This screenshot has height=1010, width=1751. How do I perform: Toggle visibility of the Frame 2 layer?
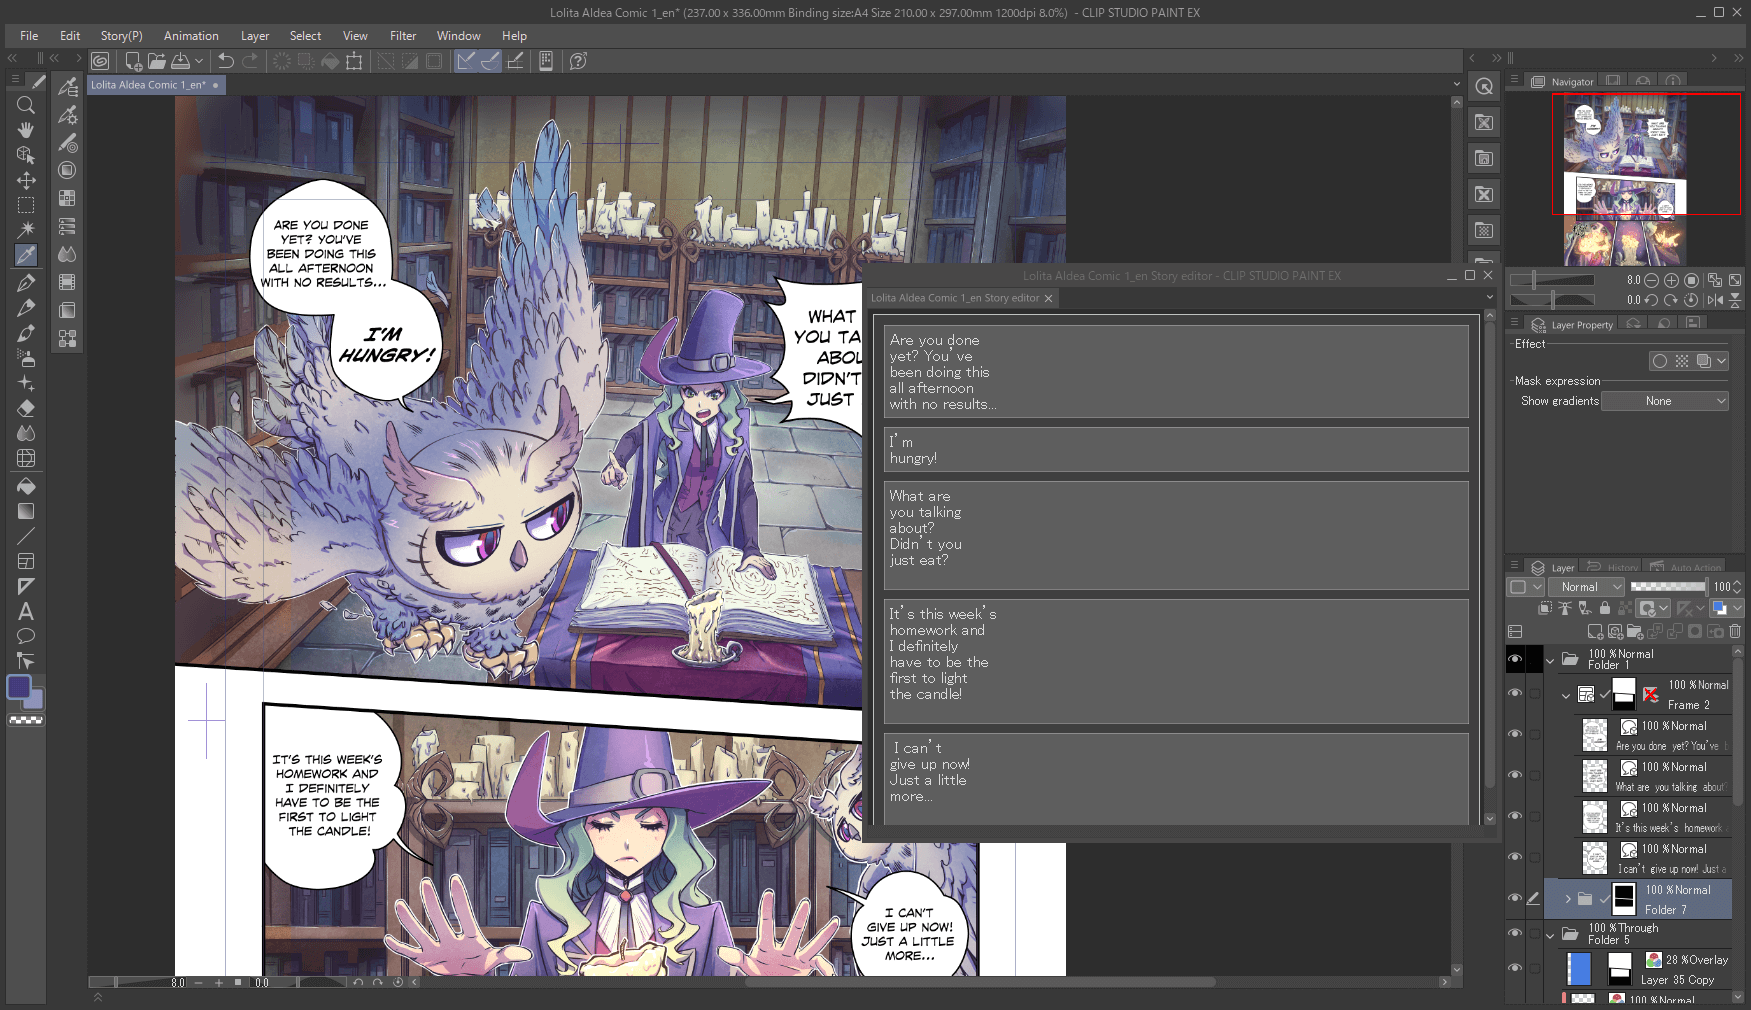pyautogui.click(x=1515, y=693)
